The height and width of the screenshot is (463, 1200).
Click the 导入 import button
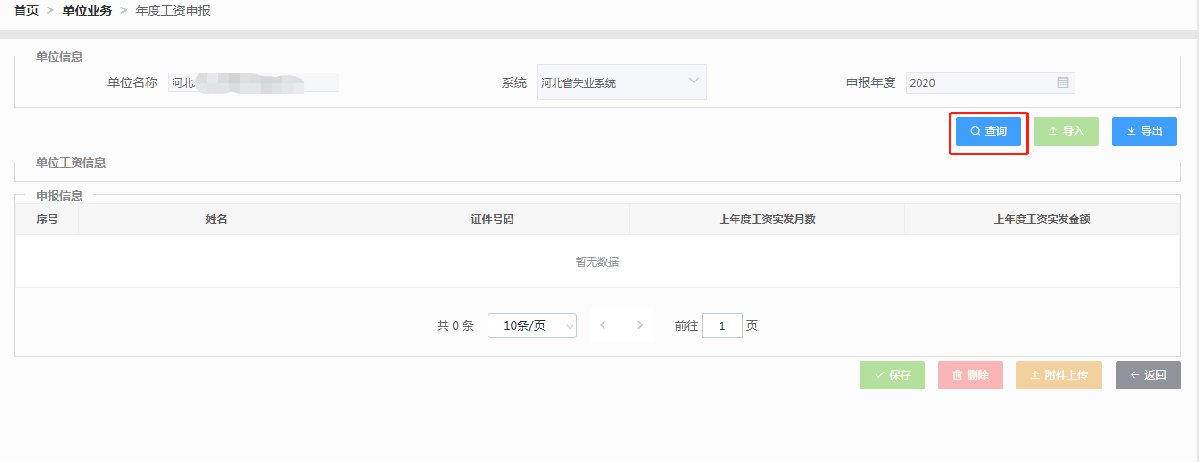(1066, 131)
